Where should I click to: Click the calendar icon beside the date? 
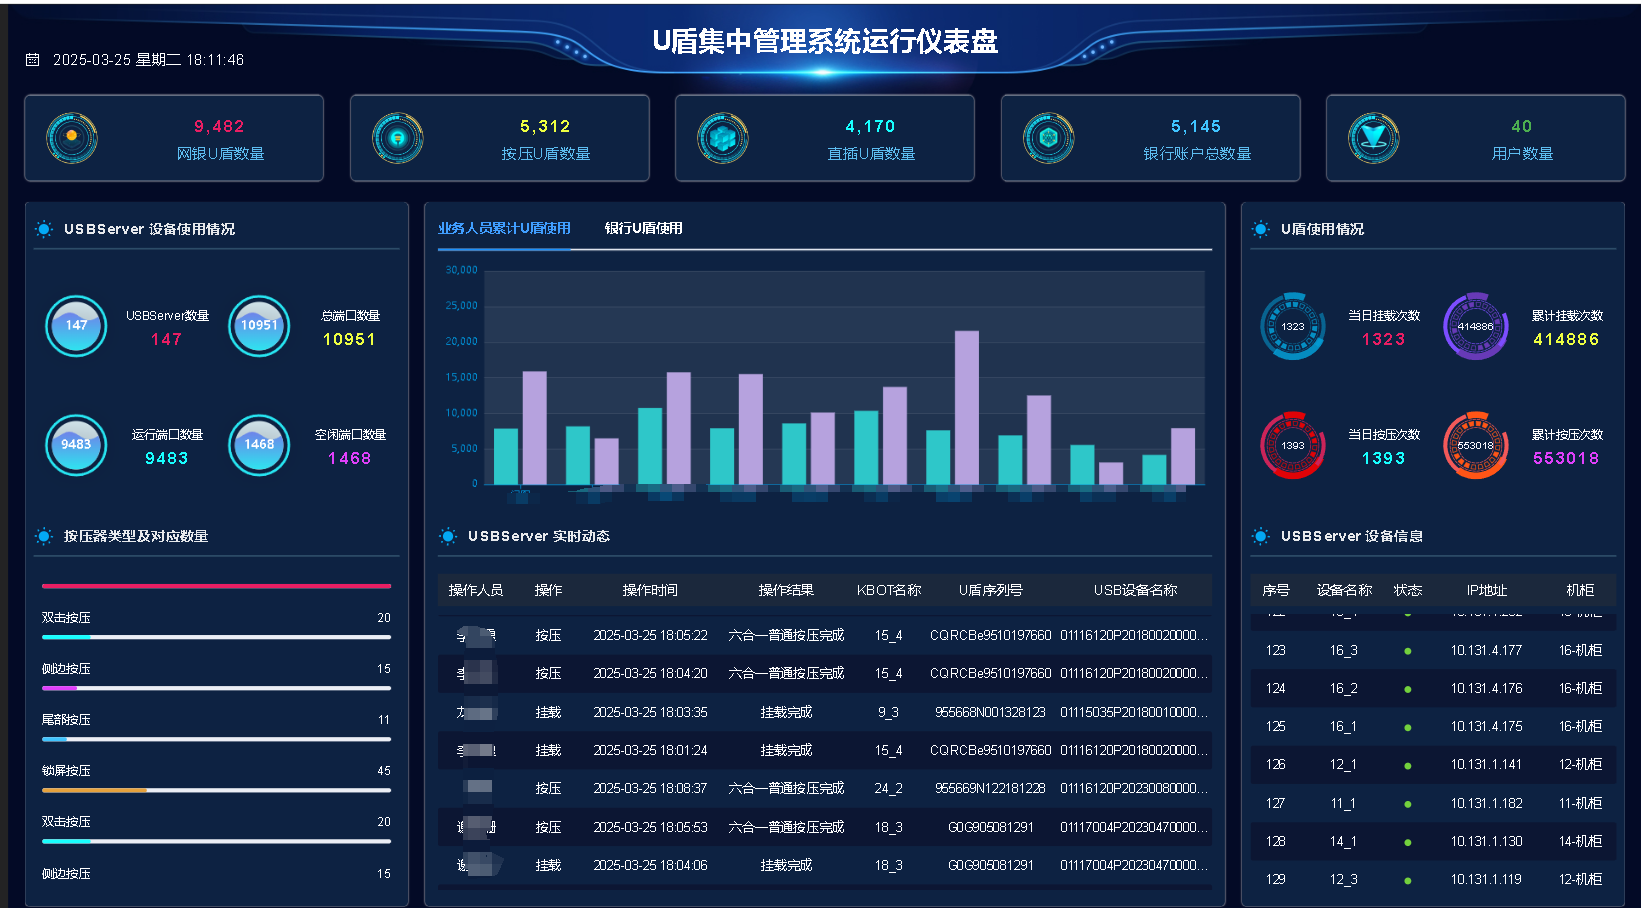(x=32, y=60)
